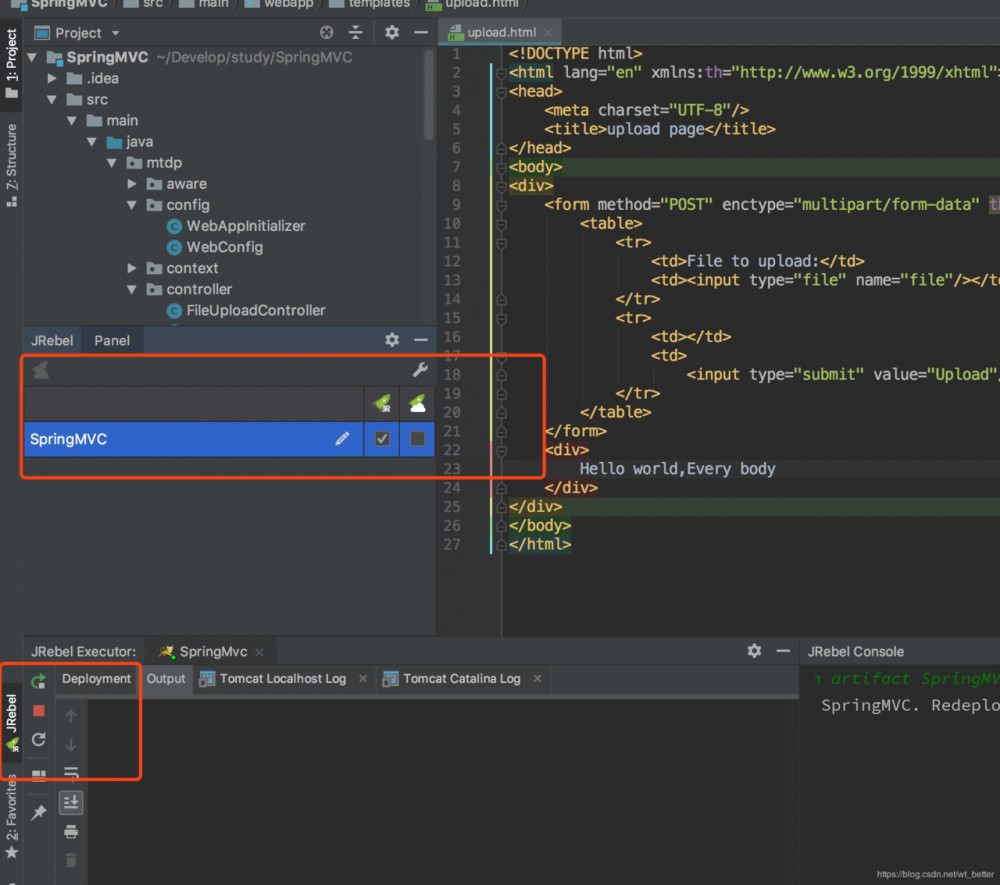Open the Project view dropdown
Screen dimensions: 1000x885
(88, 33)
